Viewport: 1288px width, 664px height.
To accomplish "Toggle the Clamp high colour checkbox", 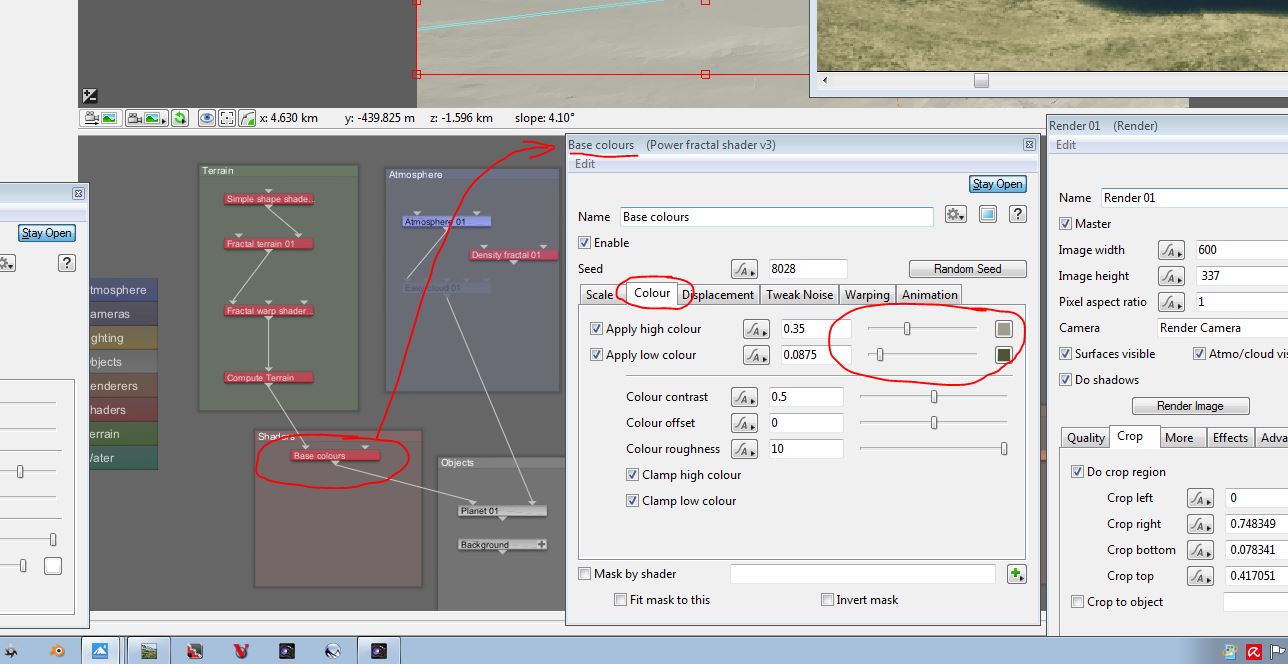I will (x=632, y=475).
